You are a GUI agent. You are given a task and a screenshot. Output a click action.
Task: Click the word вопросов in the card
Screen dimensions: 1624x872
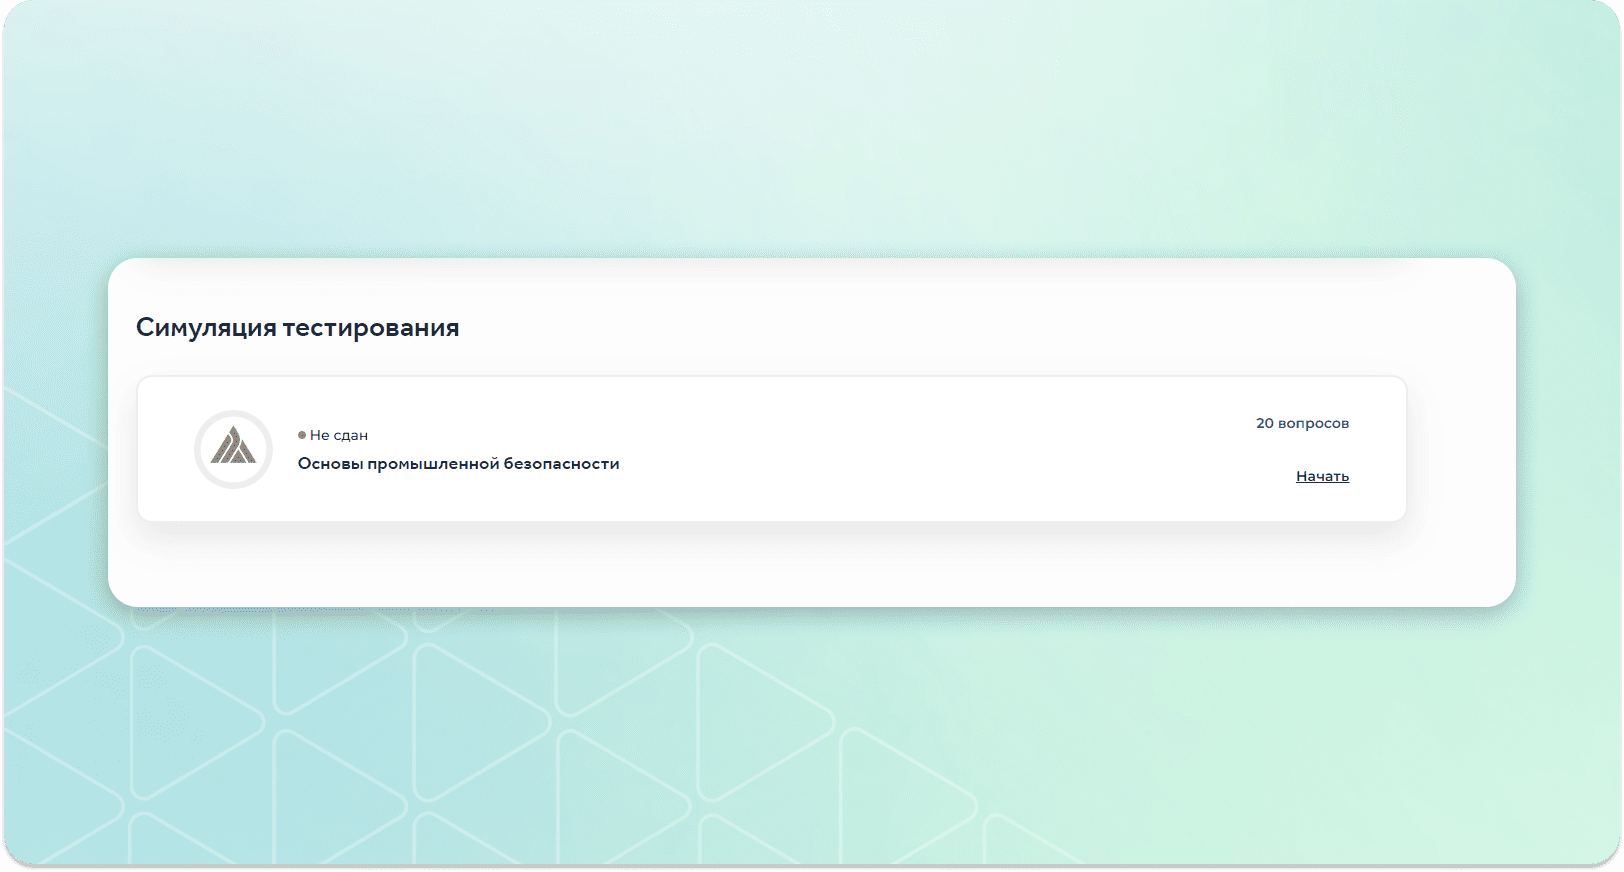(1313, 423)
